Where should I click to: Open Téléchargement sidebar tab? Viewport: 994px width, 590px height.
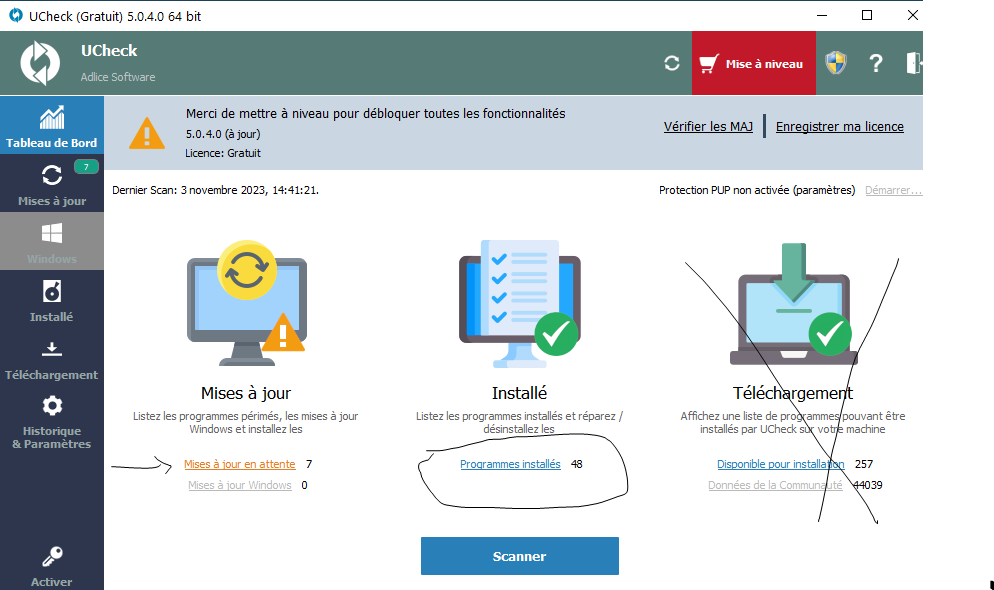(x=52, y=358)
